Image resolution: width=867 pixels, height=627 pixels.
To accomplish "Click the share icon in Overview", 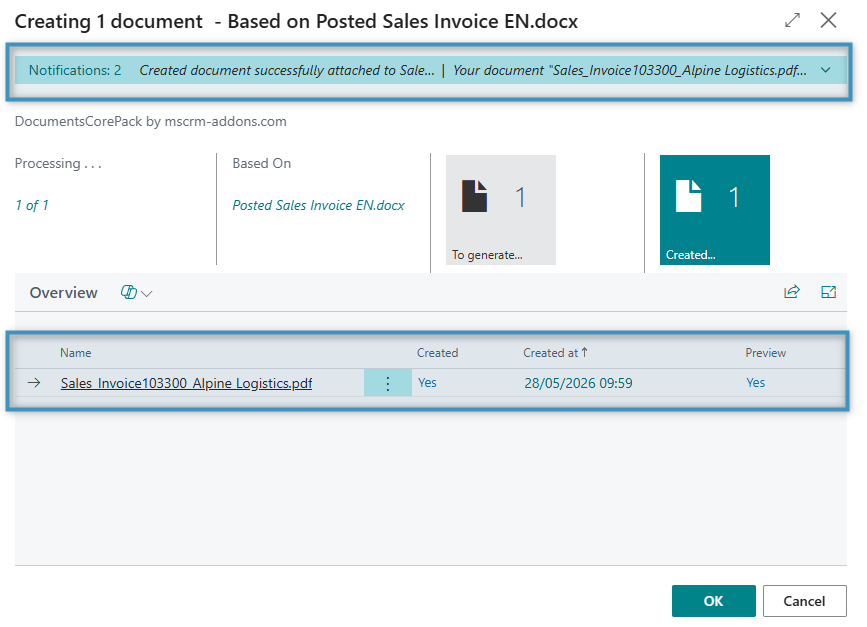I will pos(792,292).
